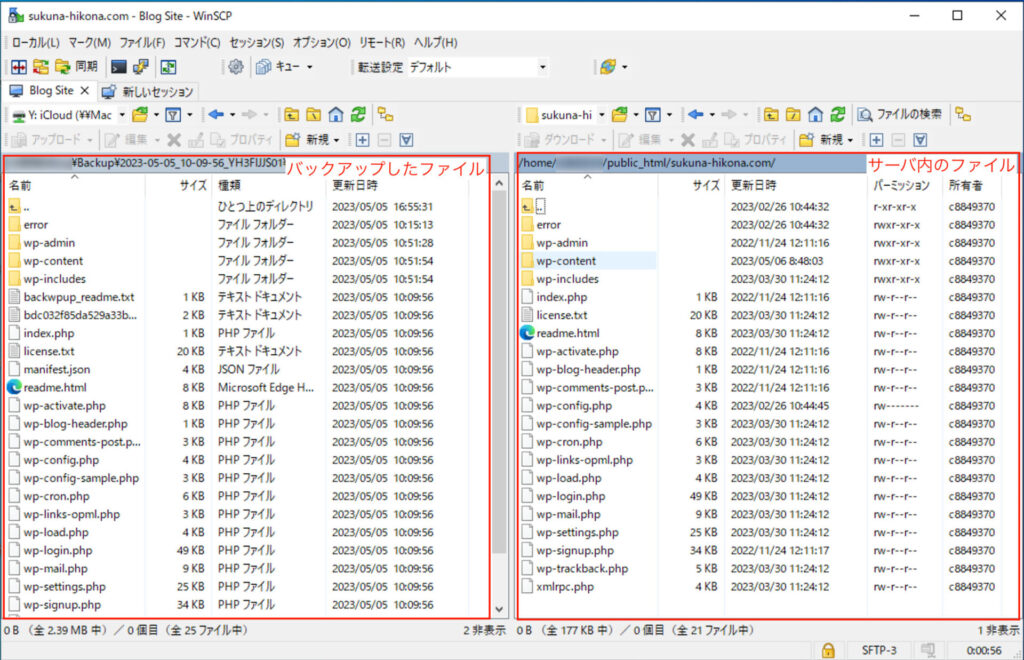Screen dimensions: 1024x660
Task: Click the local panel home directory icon
Action: pyautogui.click(x=336, y=115)
